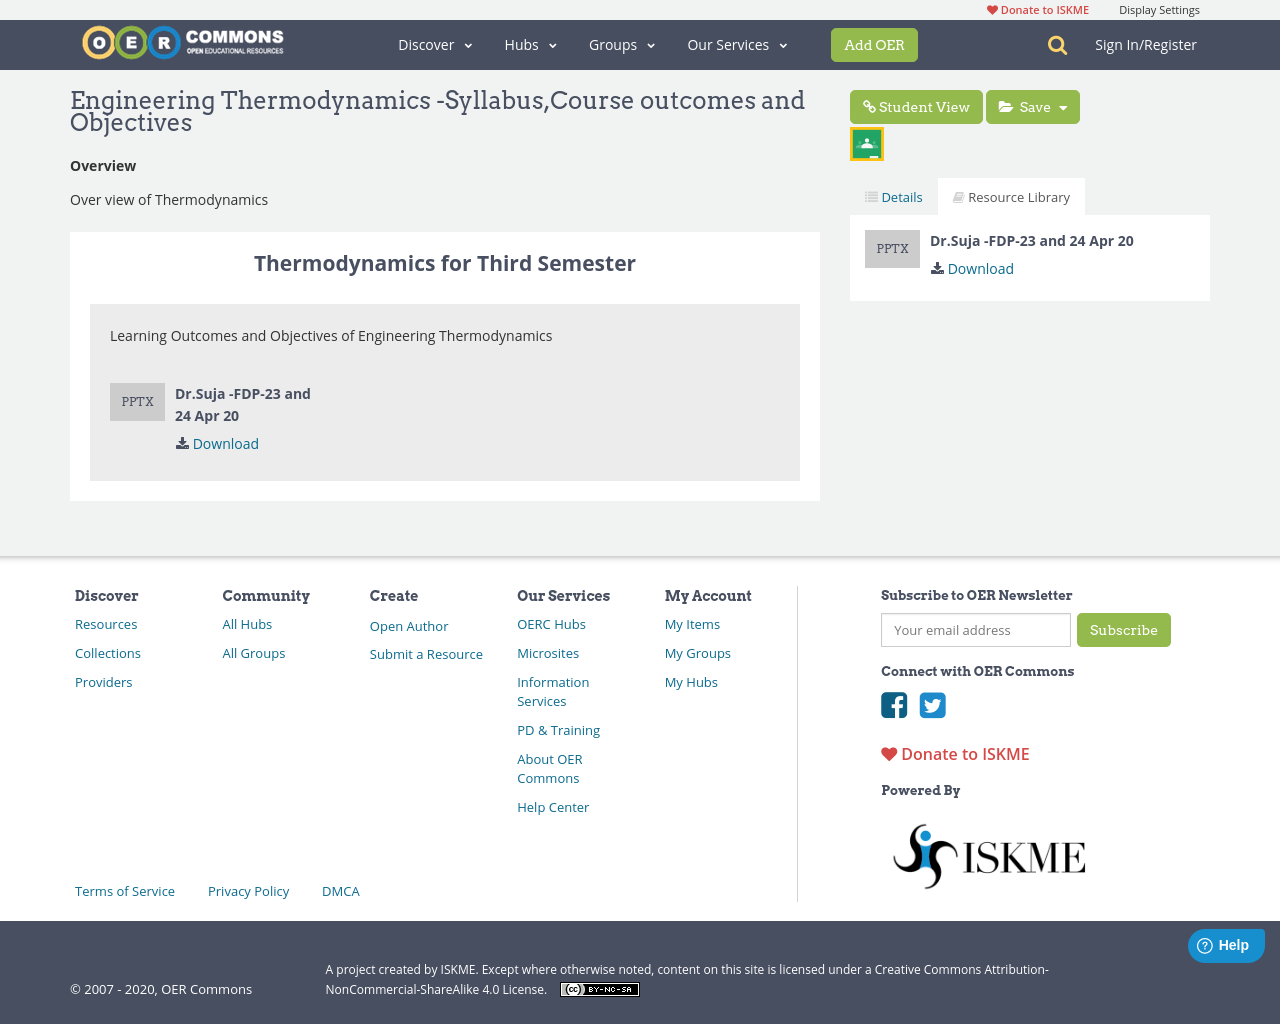The width and height of the screenshot is (1280, 1024).
Task: Open the Help widget
Action: 1226,944
